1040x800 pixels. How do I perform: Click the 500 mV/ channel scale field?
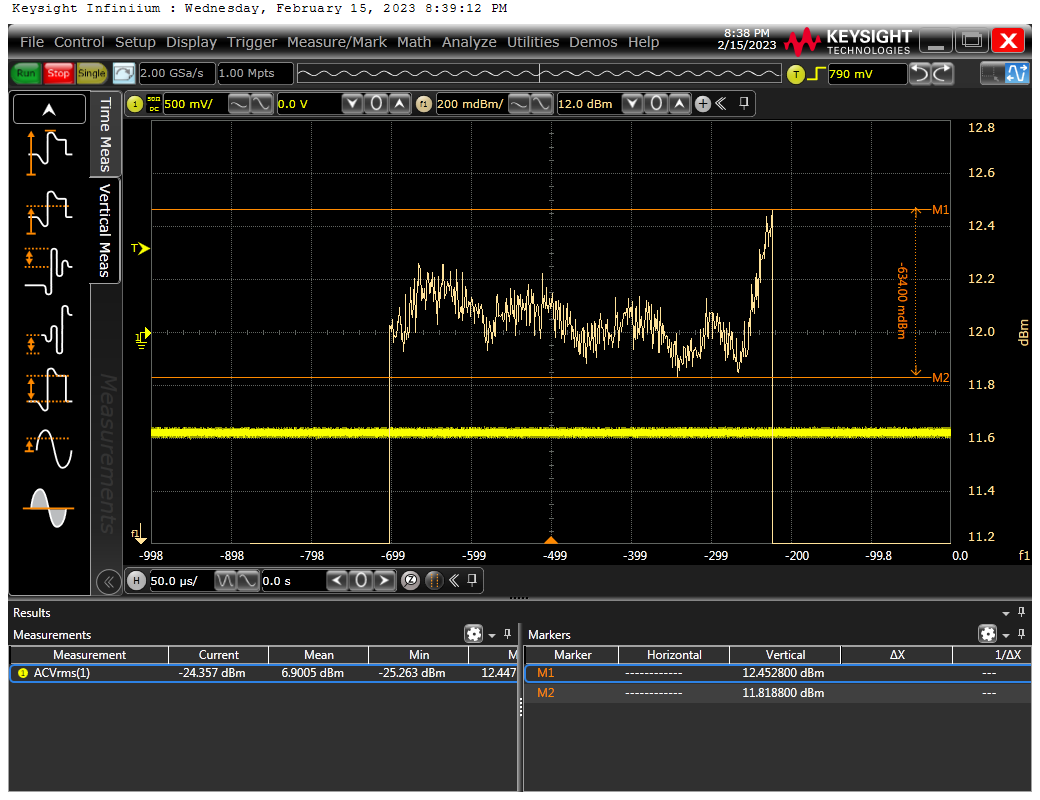(193, 104)
